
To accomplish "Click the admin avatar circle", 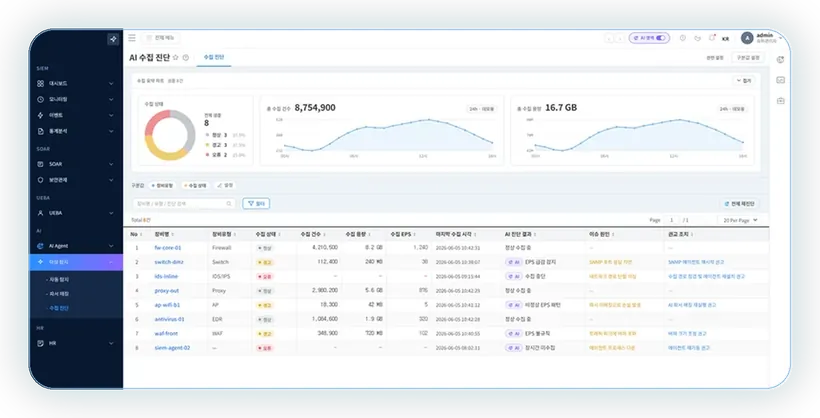I will pyautogui.click(x=747, y=38).
